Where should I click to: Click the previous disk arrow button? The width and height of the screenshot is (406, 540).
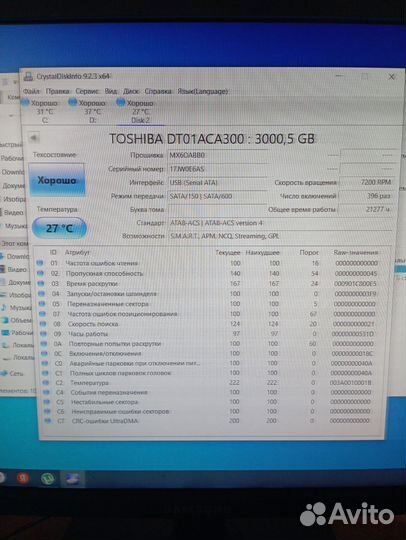coord(34,138)
